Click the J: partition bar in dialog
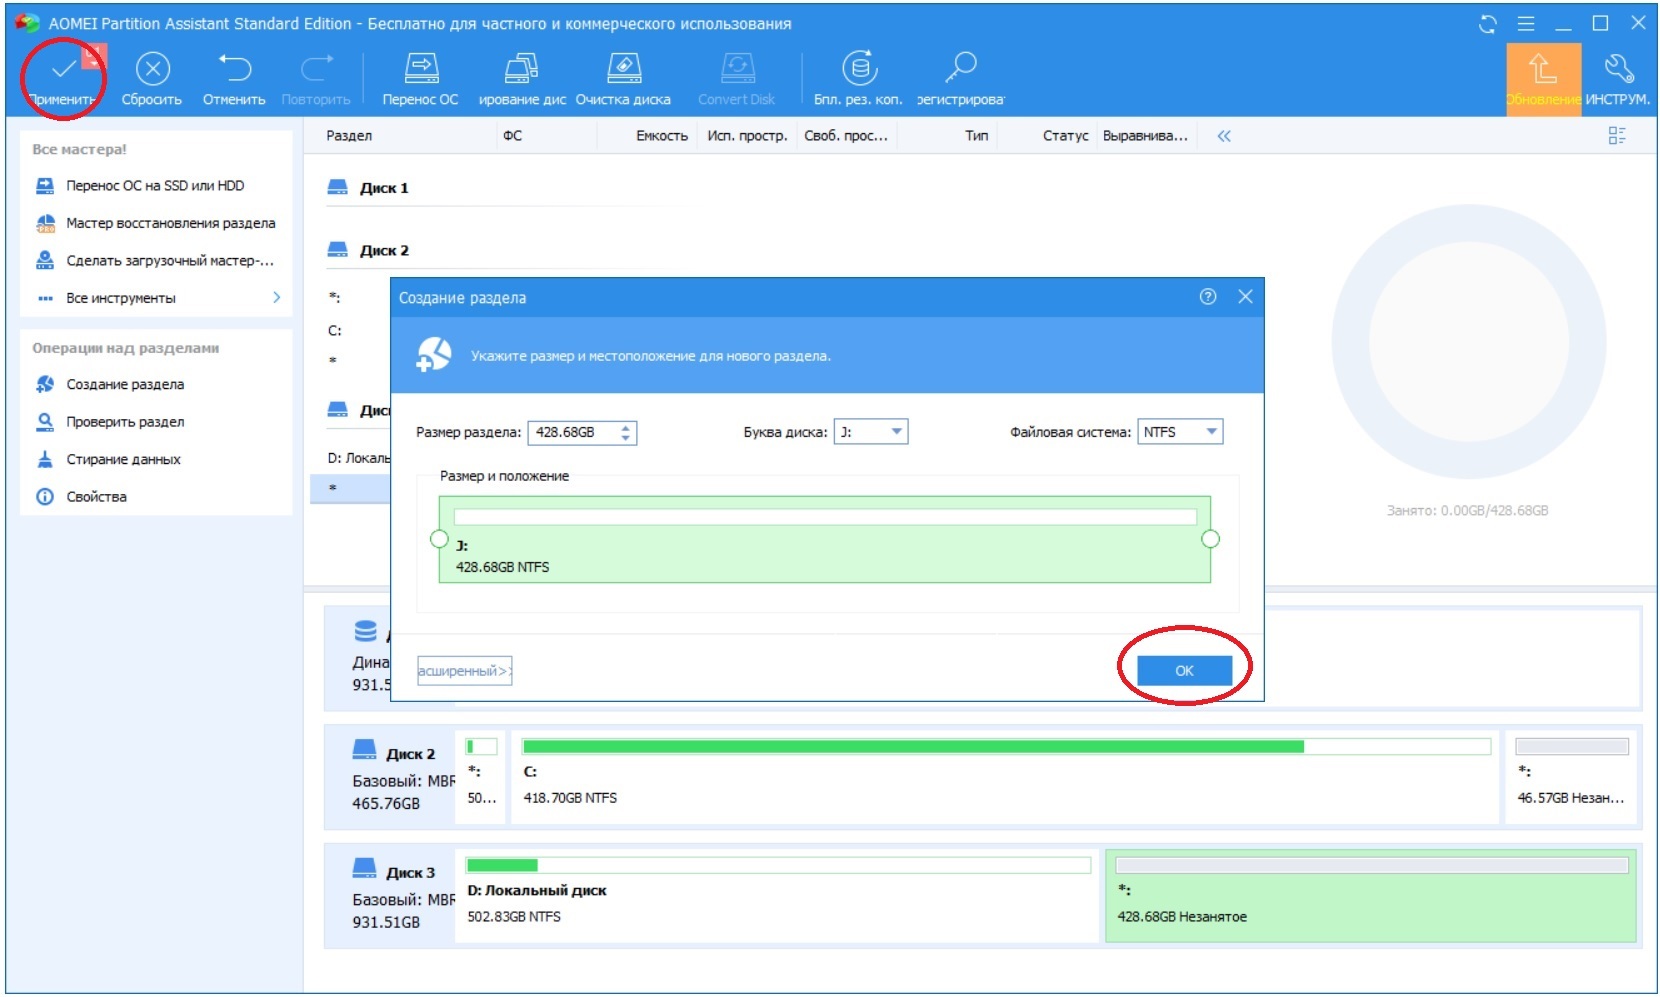The width and height of the screenshot is (1660, 997). tap(825, 540)
